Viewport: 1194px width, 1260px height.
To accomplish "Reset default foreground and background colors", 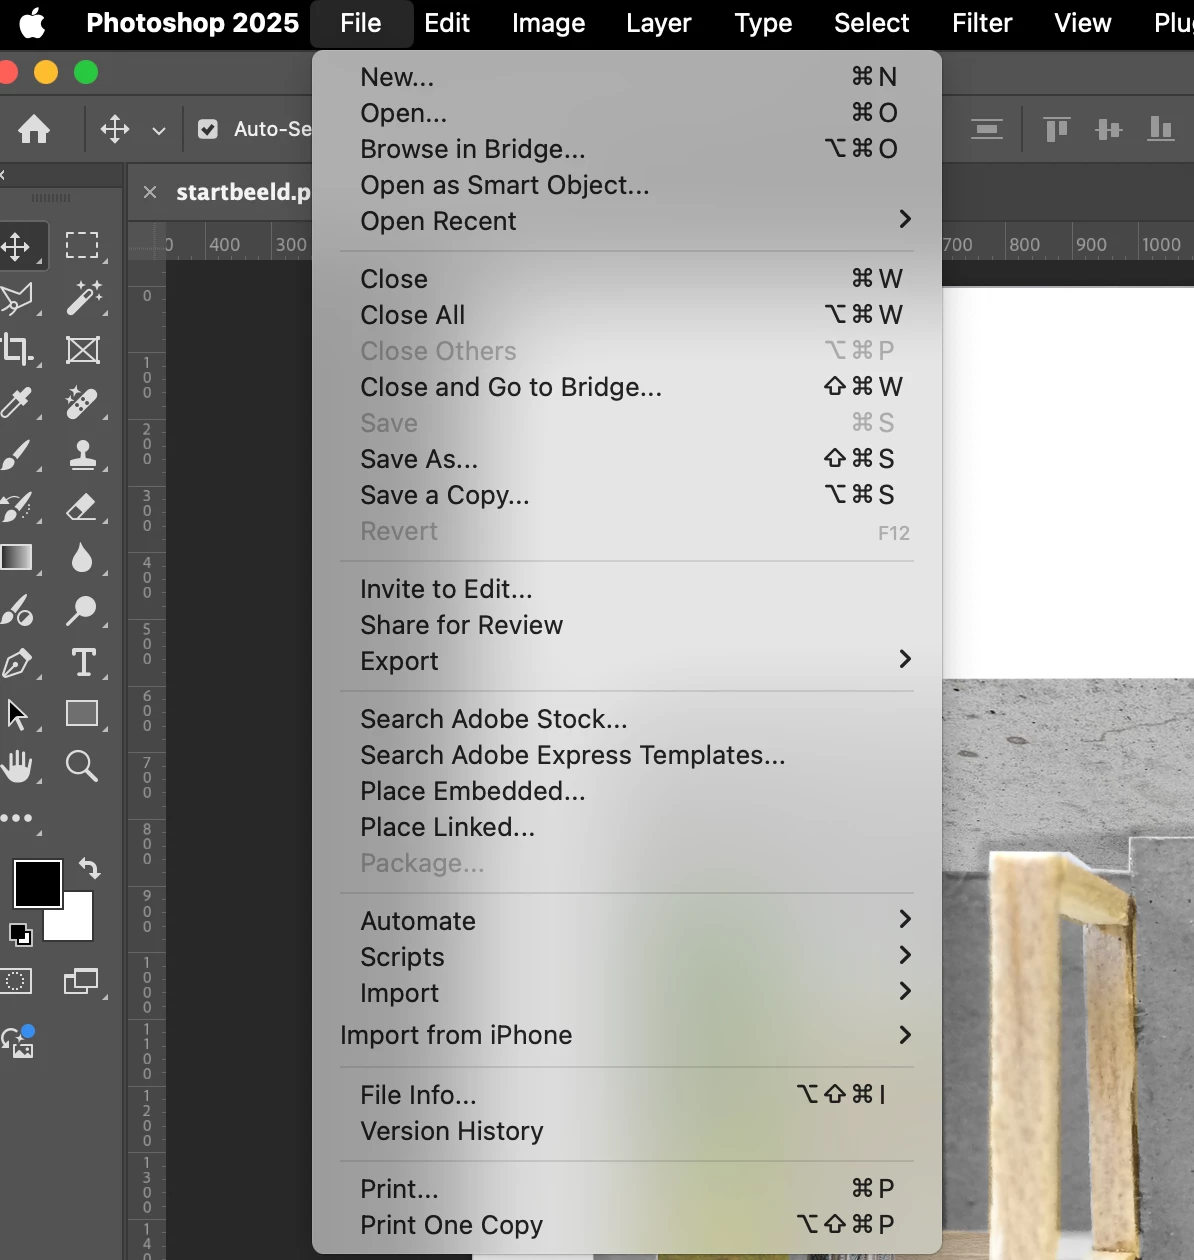I will (x=20, y=935).
